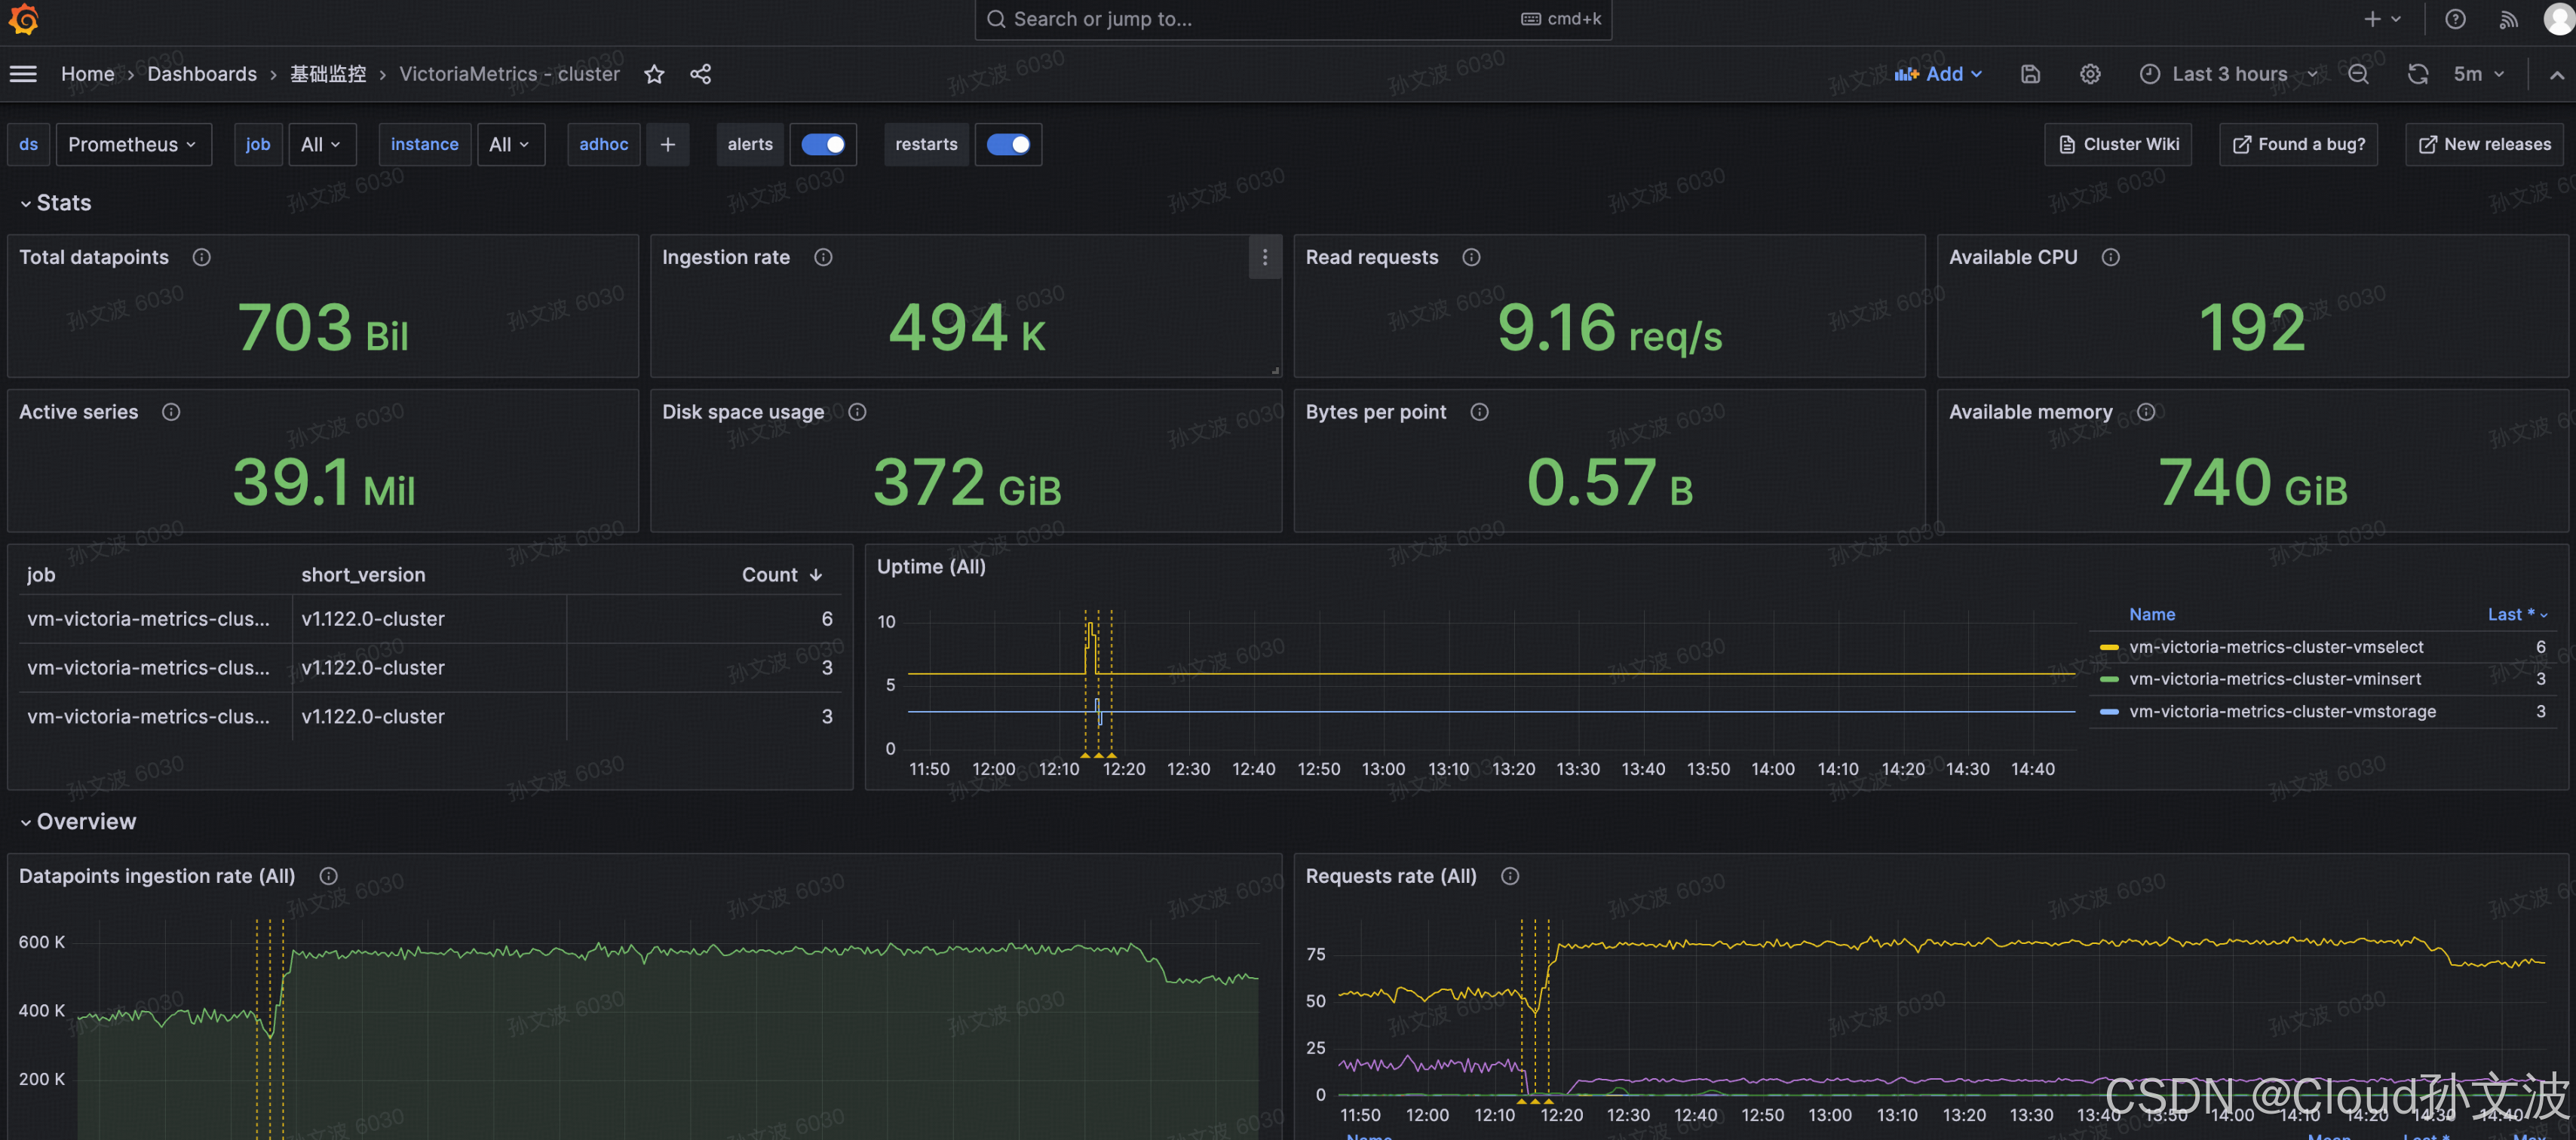Refresh the dashboard now
Screen dimensions: 2576x1140
(2417, 74)
